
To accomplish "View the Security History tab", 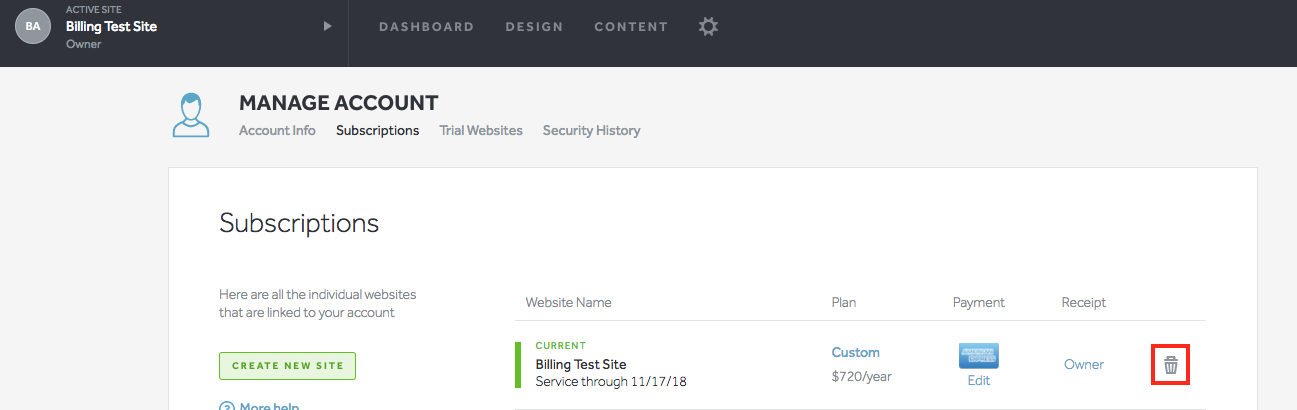I will pyautogui.click(x=591, y=131).
